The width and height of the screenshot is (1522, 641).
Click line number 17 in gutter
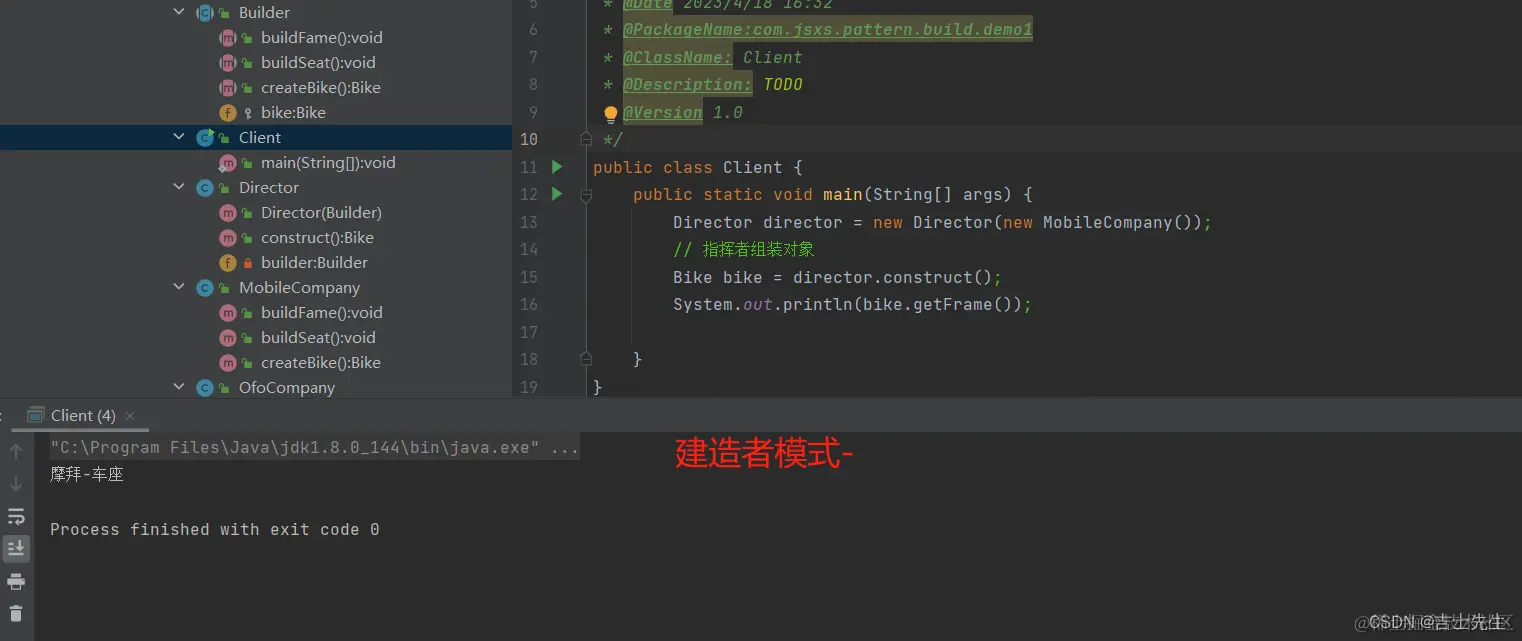529,332
